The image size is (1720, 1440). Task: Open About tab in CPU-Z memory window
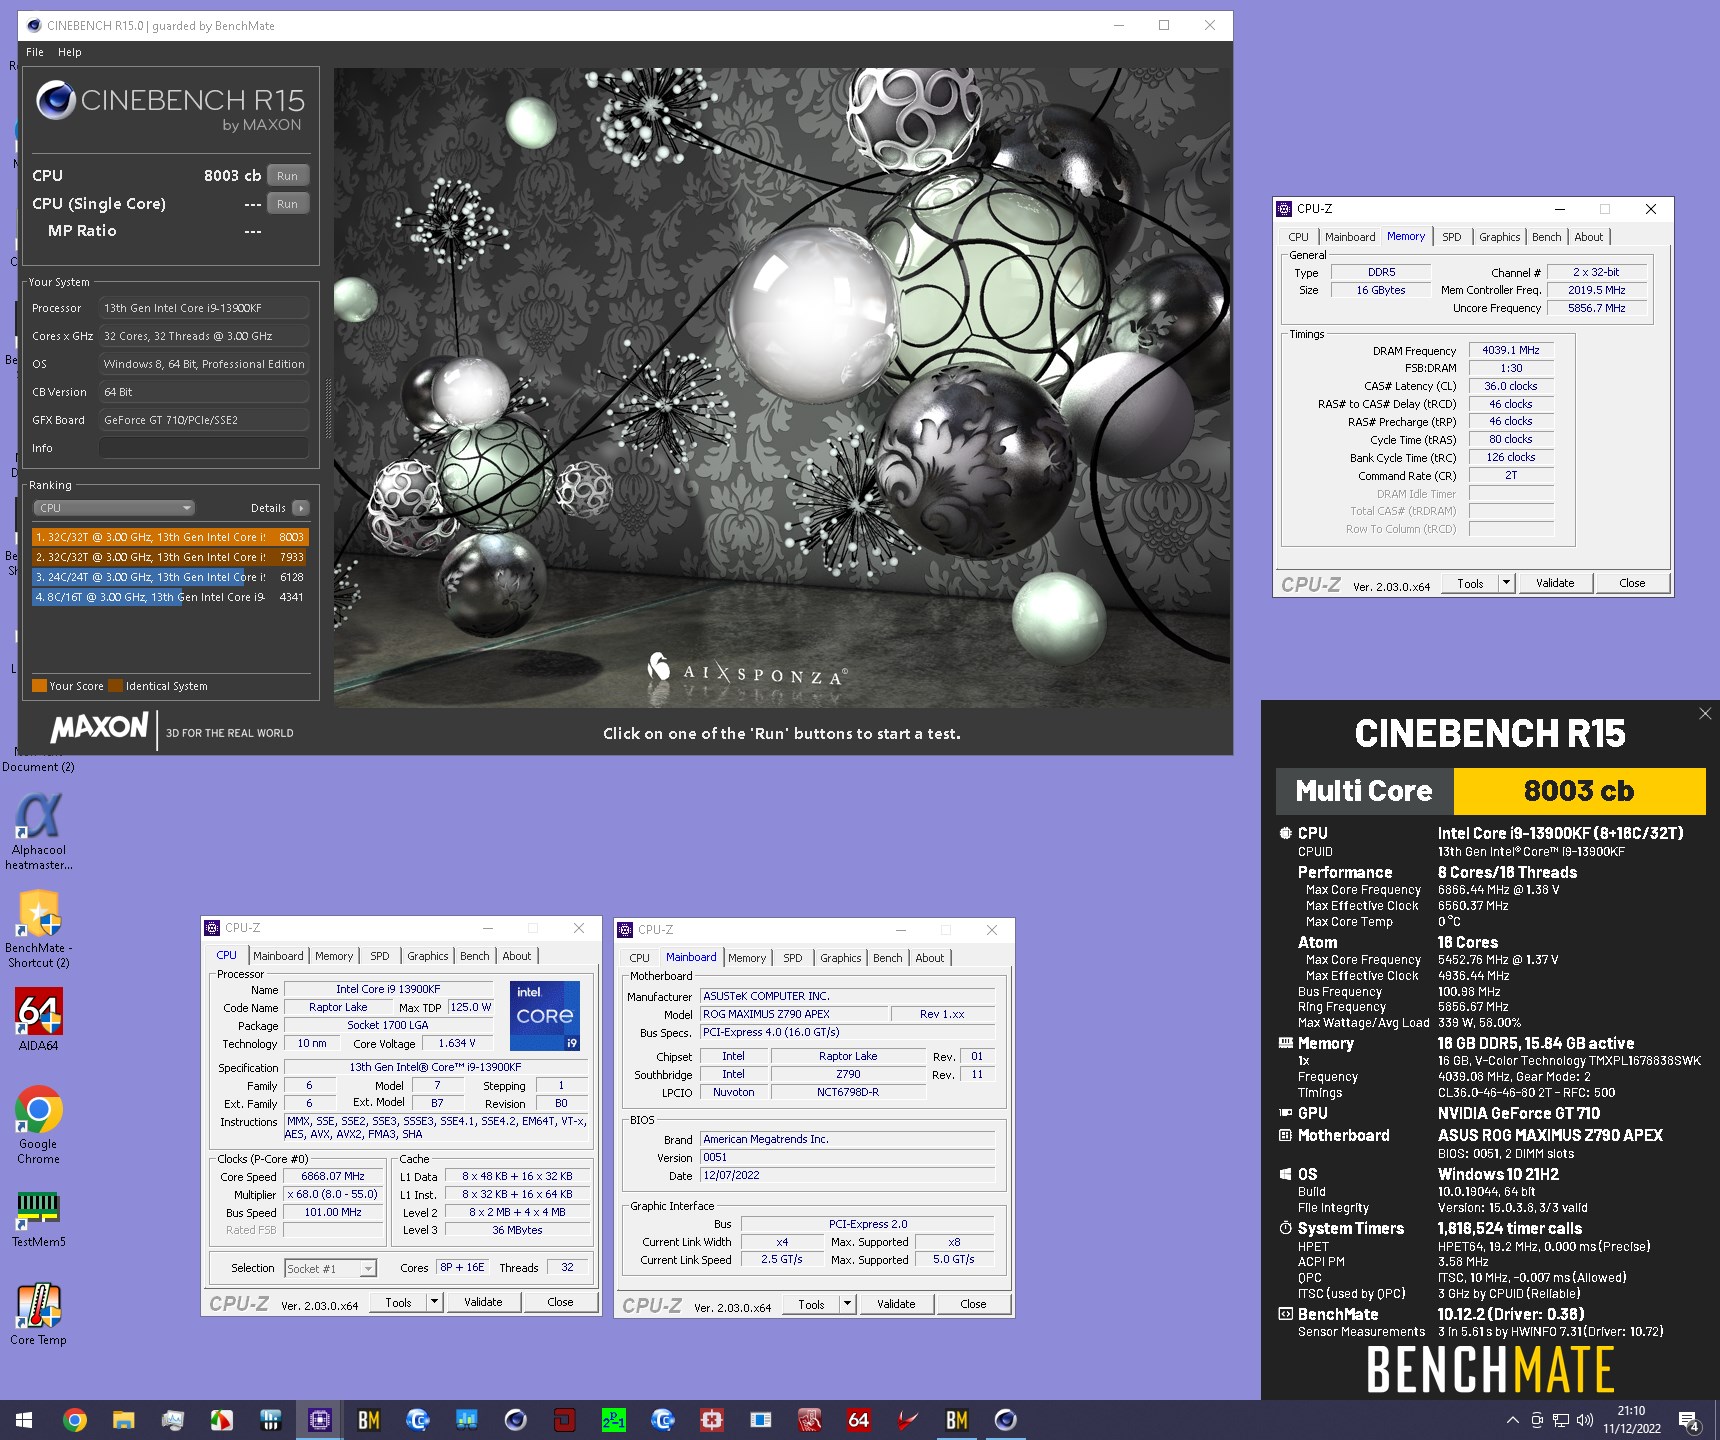click(x=1588, y=237)
